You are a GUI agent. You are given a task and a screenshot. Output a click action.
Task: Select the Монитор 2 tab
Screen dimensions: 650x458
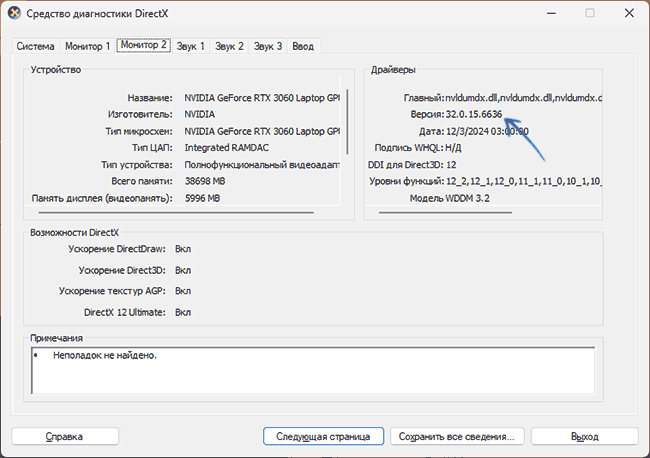tap(142, 46)
